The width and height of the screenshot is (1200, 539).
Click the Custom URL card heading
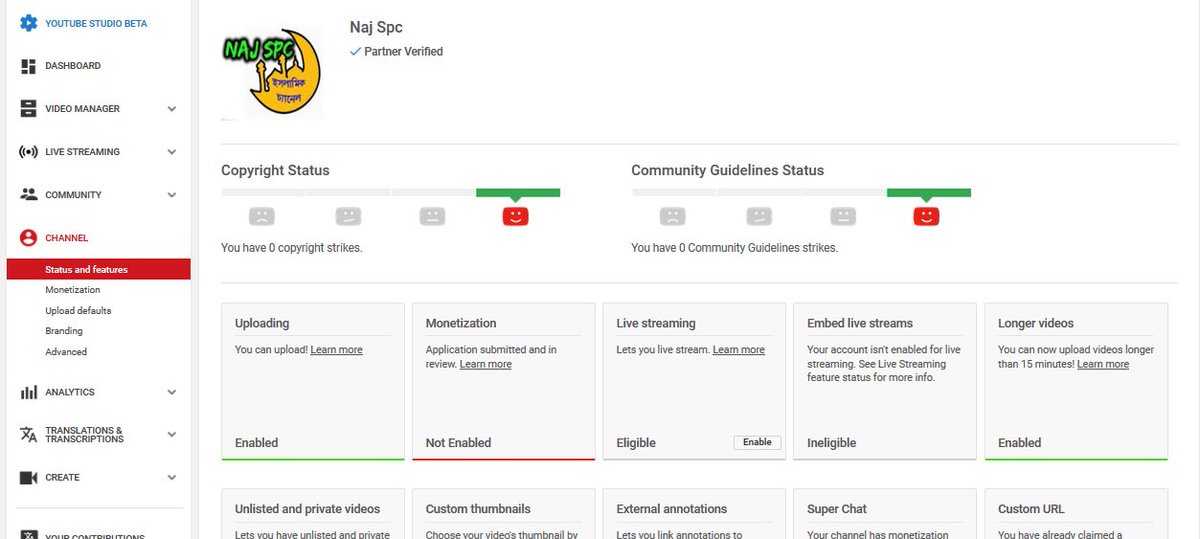point(1033,509)
